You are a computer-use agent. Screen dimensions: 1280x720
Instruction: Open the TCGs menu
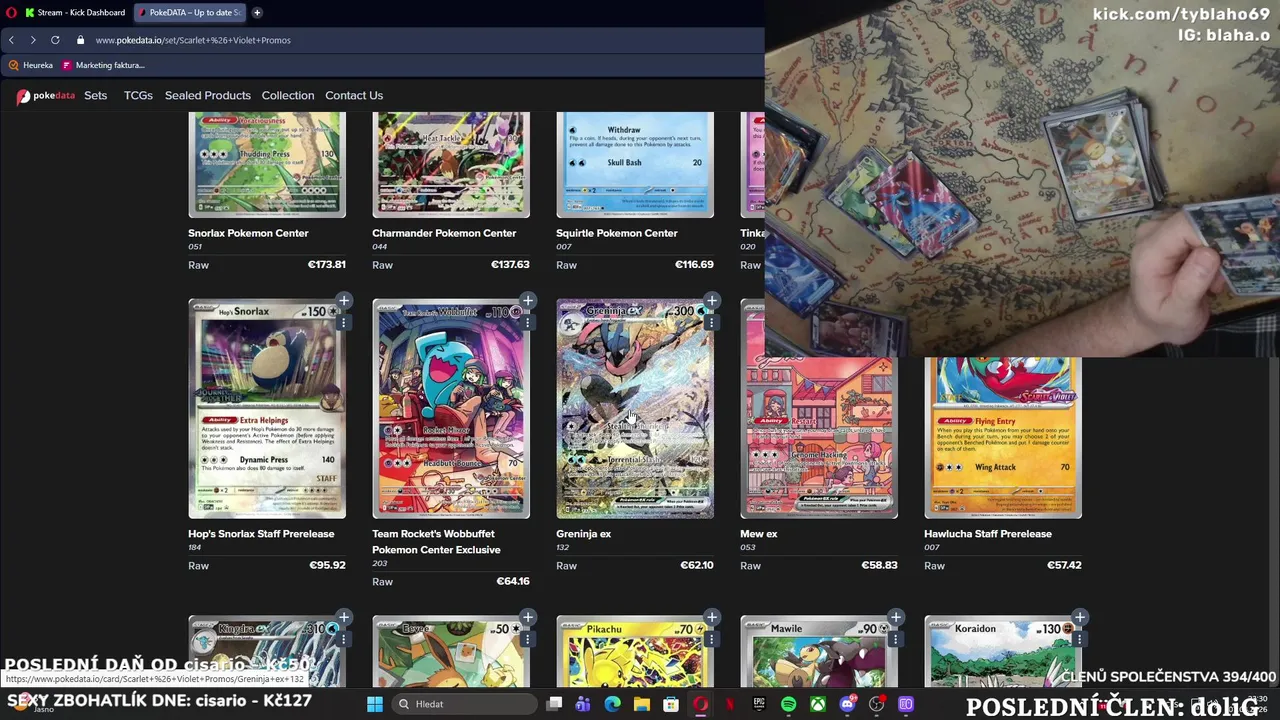(x=138, y=96)
